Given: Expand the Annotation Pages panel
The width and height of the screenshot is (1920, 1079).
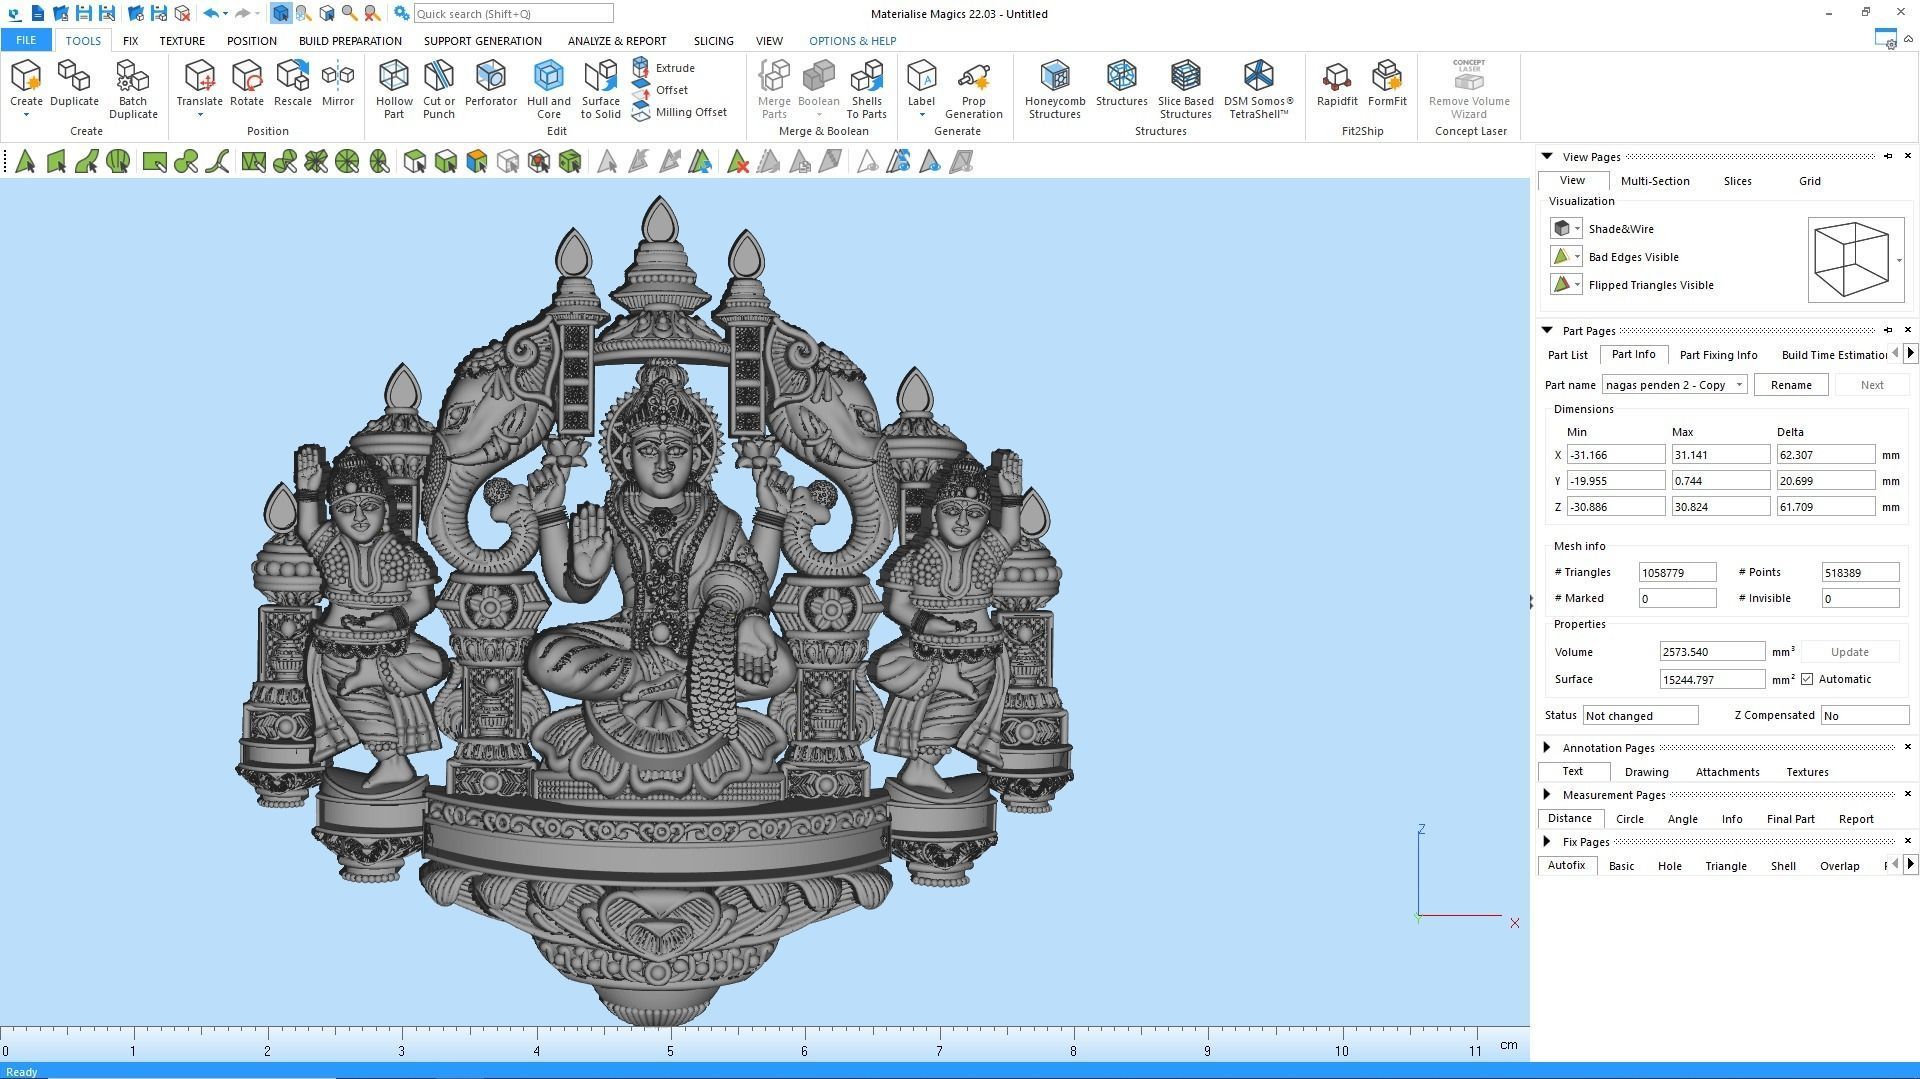Looking at the screenshot, I should (x=1547, y=747).
